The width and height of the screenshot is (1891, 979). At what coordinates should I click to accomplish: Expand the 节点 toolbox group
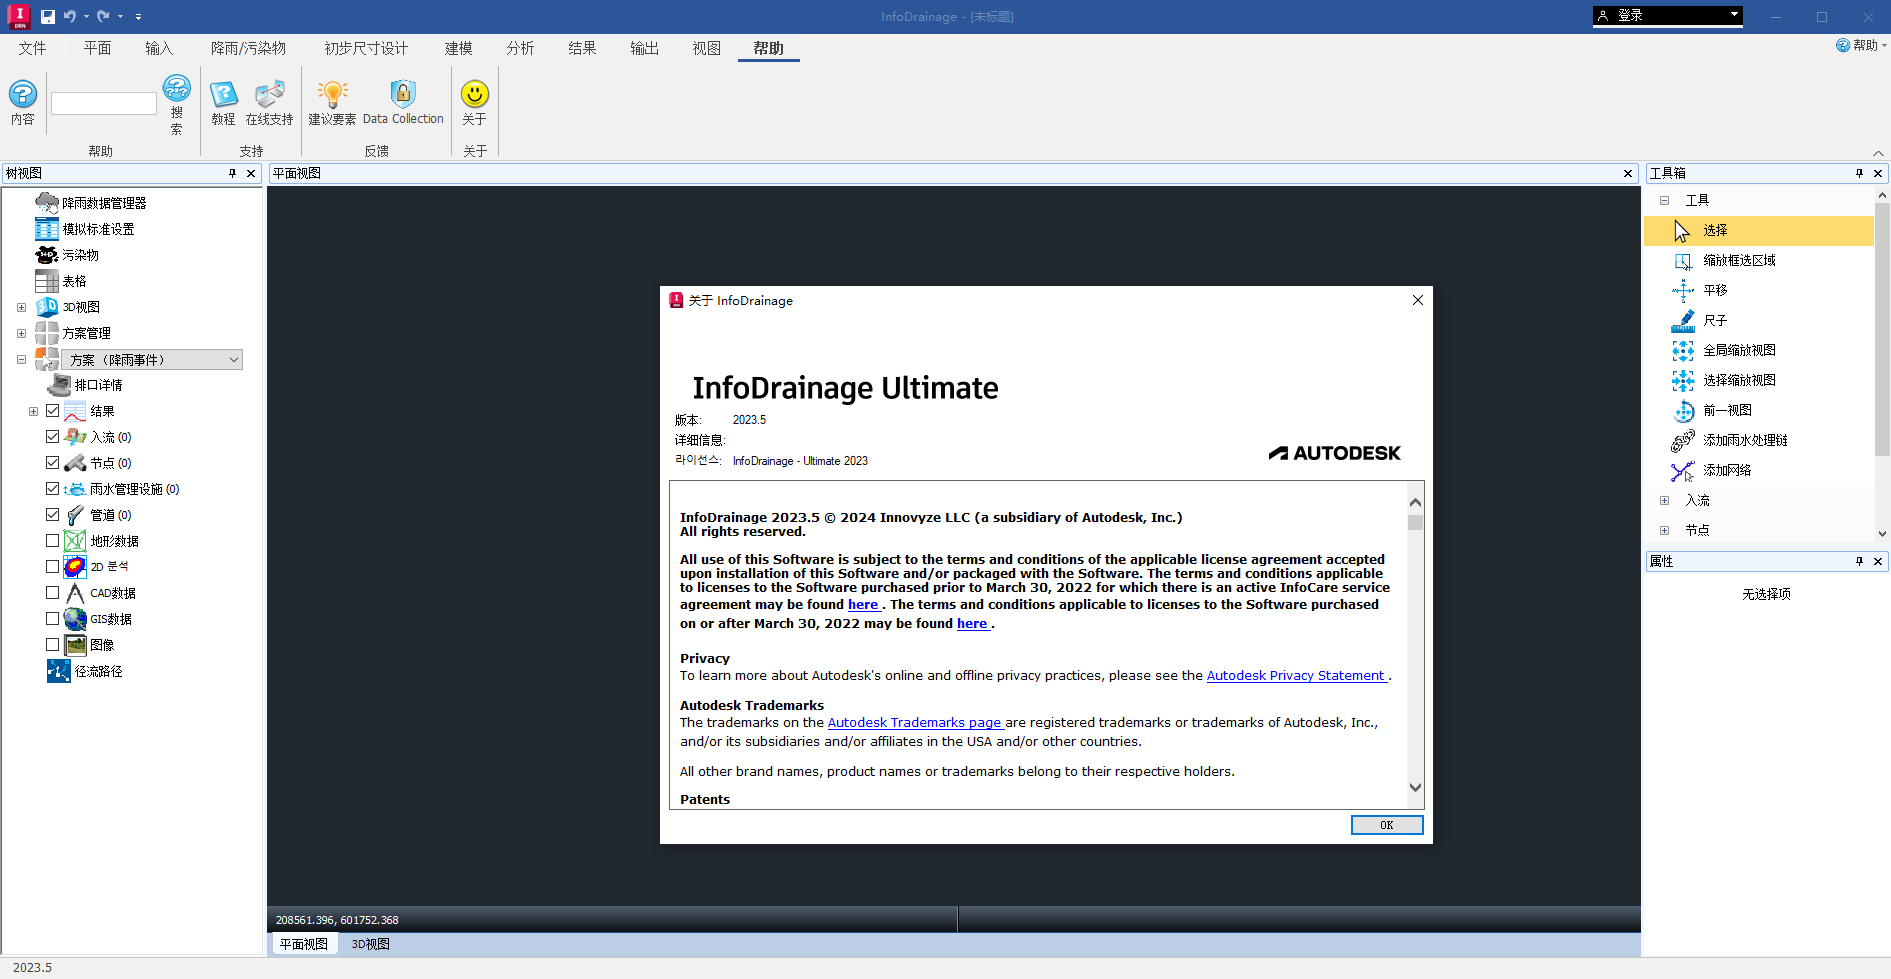click(1665, 530)
